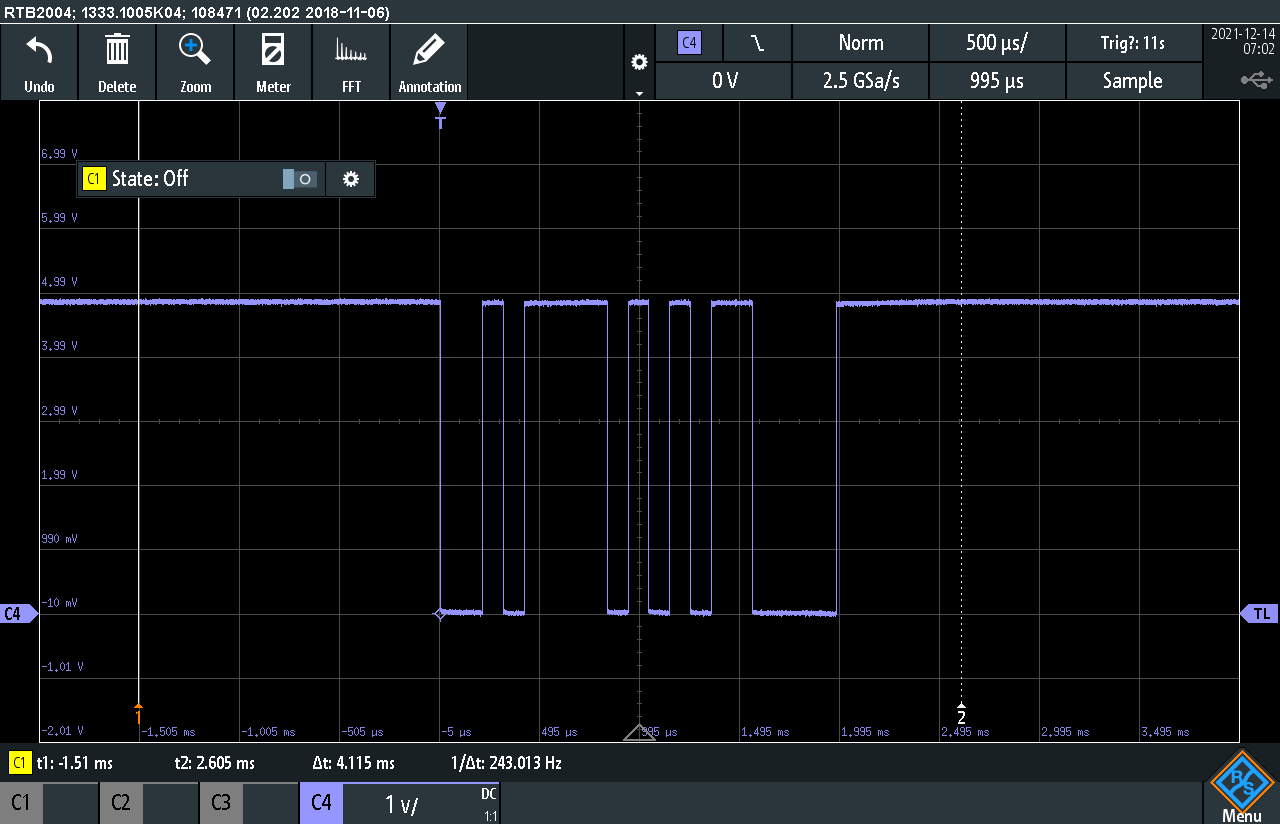Click the Δt: 4.115 ms readout
This screenshot has width=1280, height=824.
click(354, 763)
